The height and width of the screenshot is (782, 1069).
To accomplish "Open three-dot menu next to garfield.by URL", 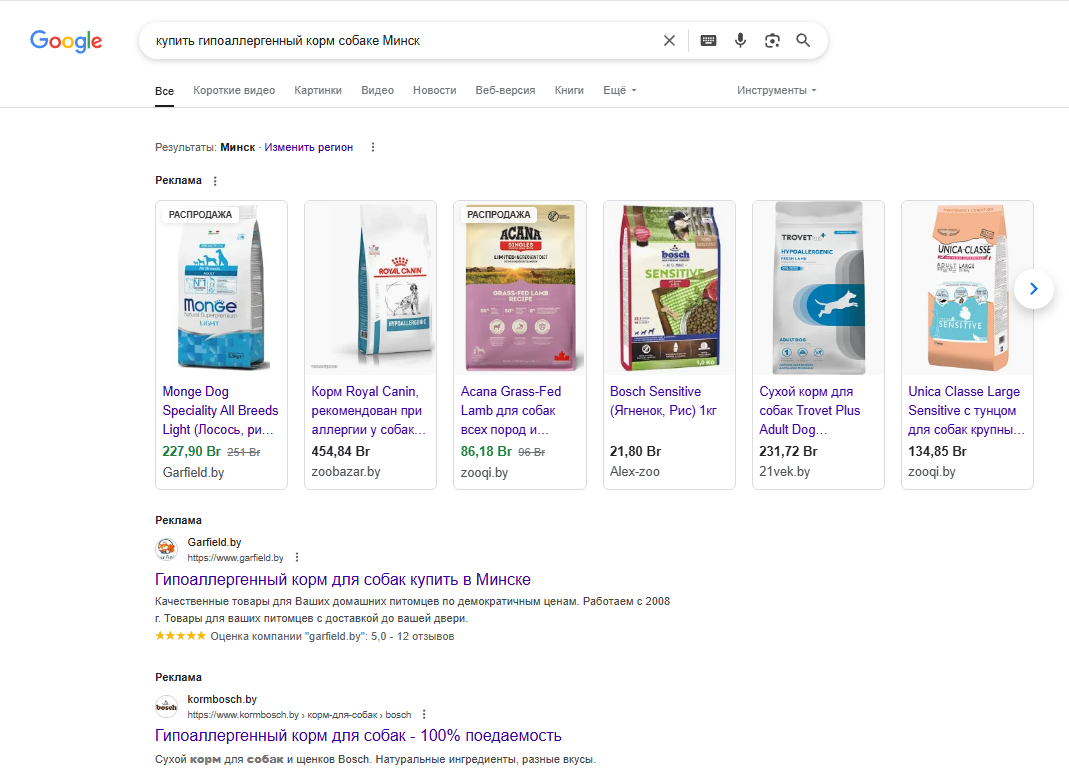I will coord(297,558).
